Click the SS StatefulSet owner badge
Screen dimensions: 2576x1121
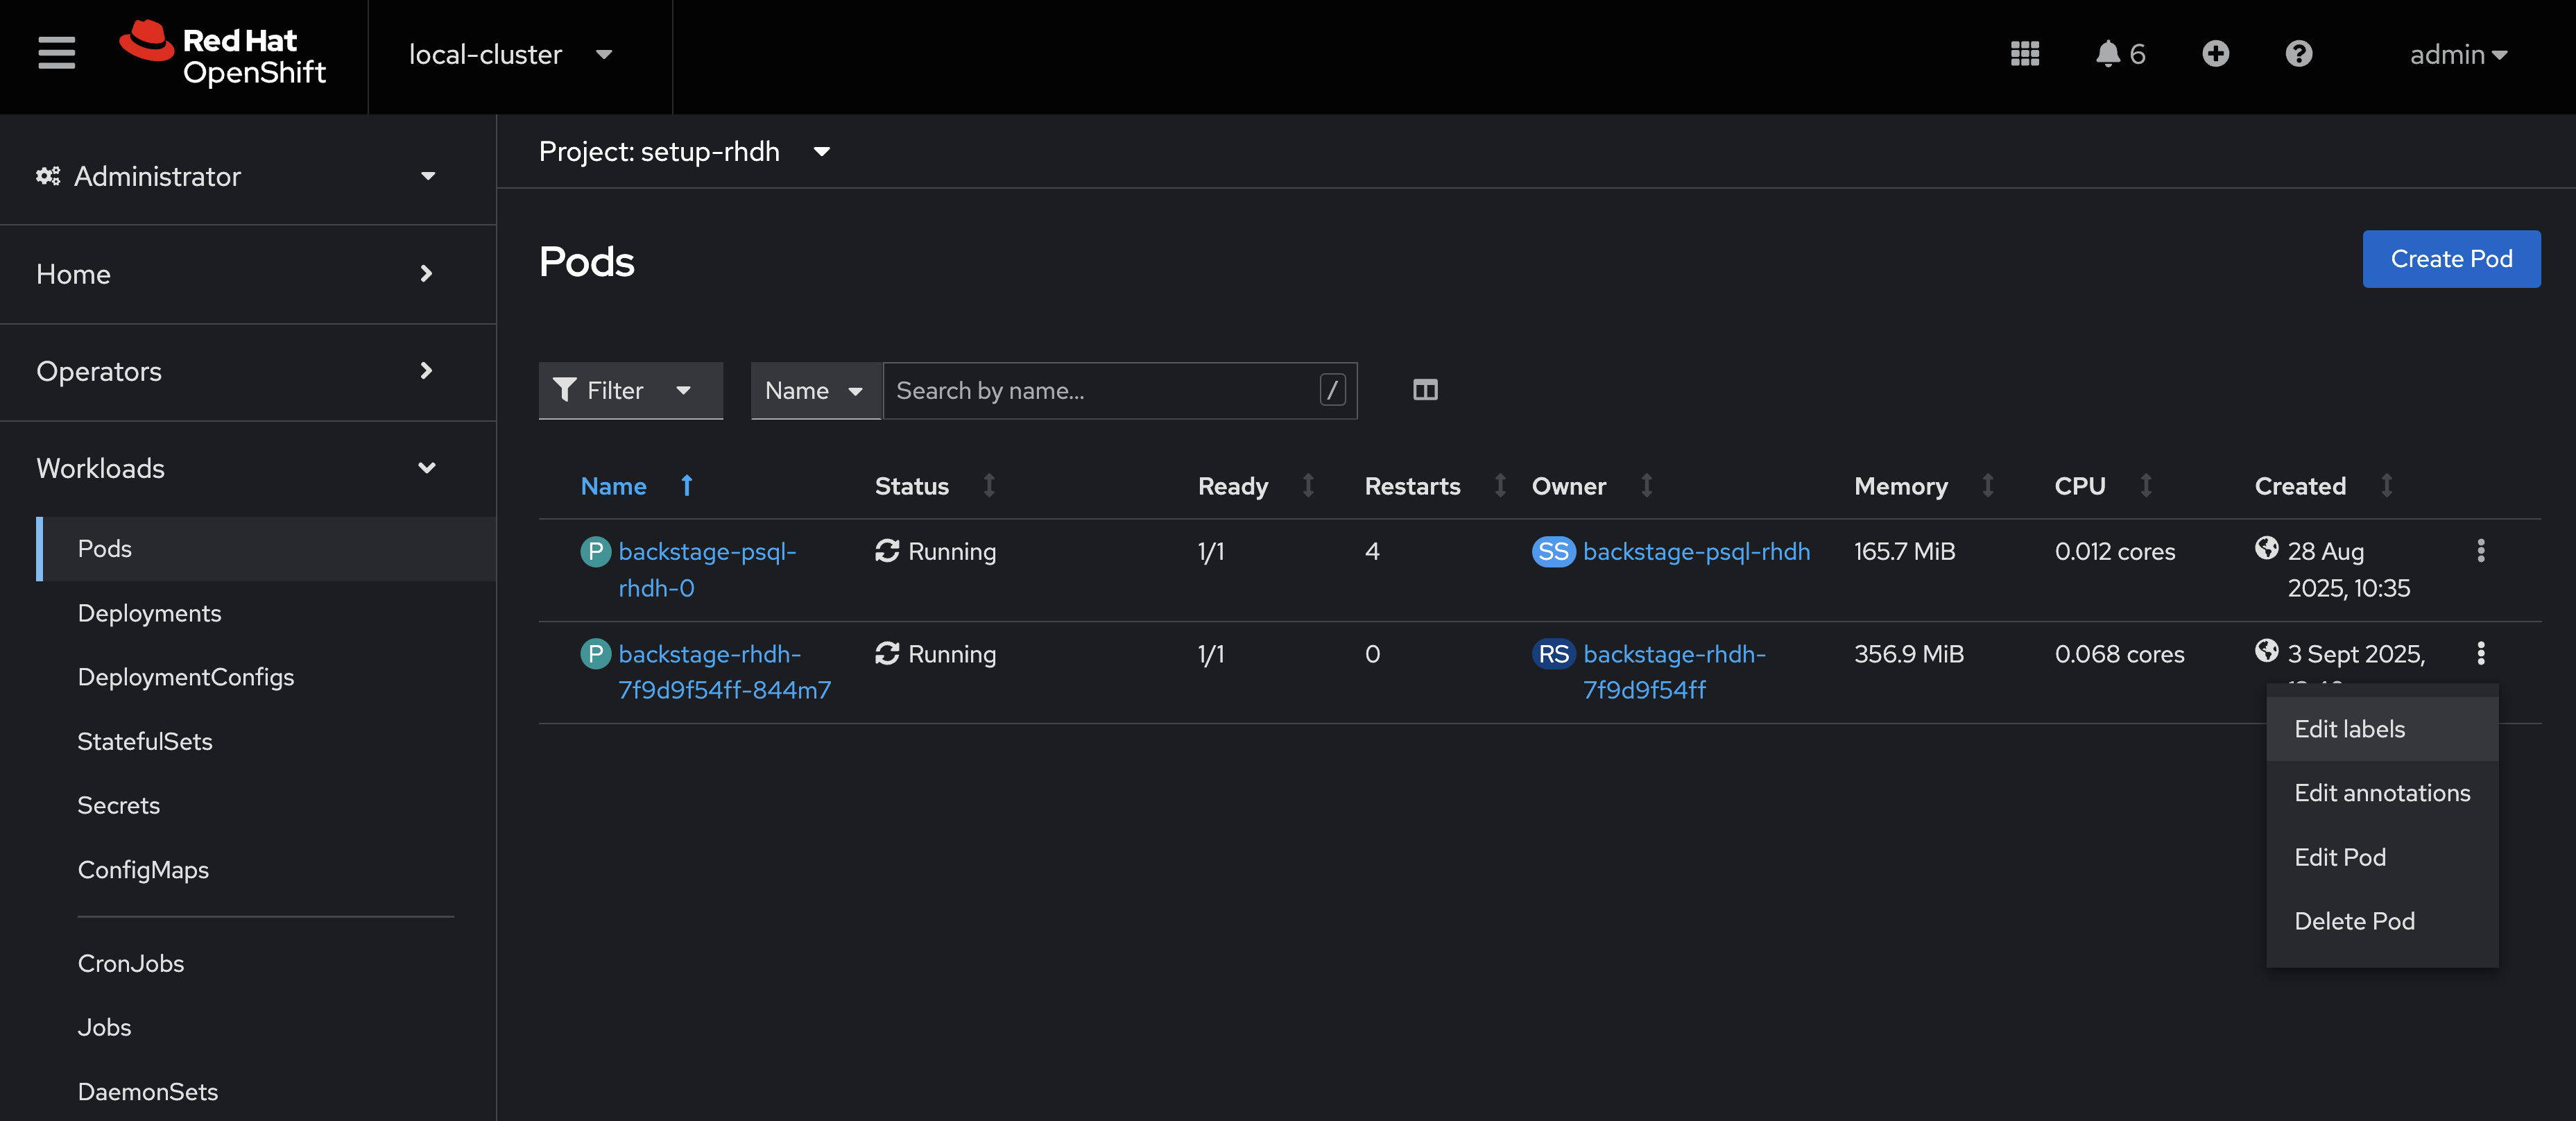click(1553, 551)
